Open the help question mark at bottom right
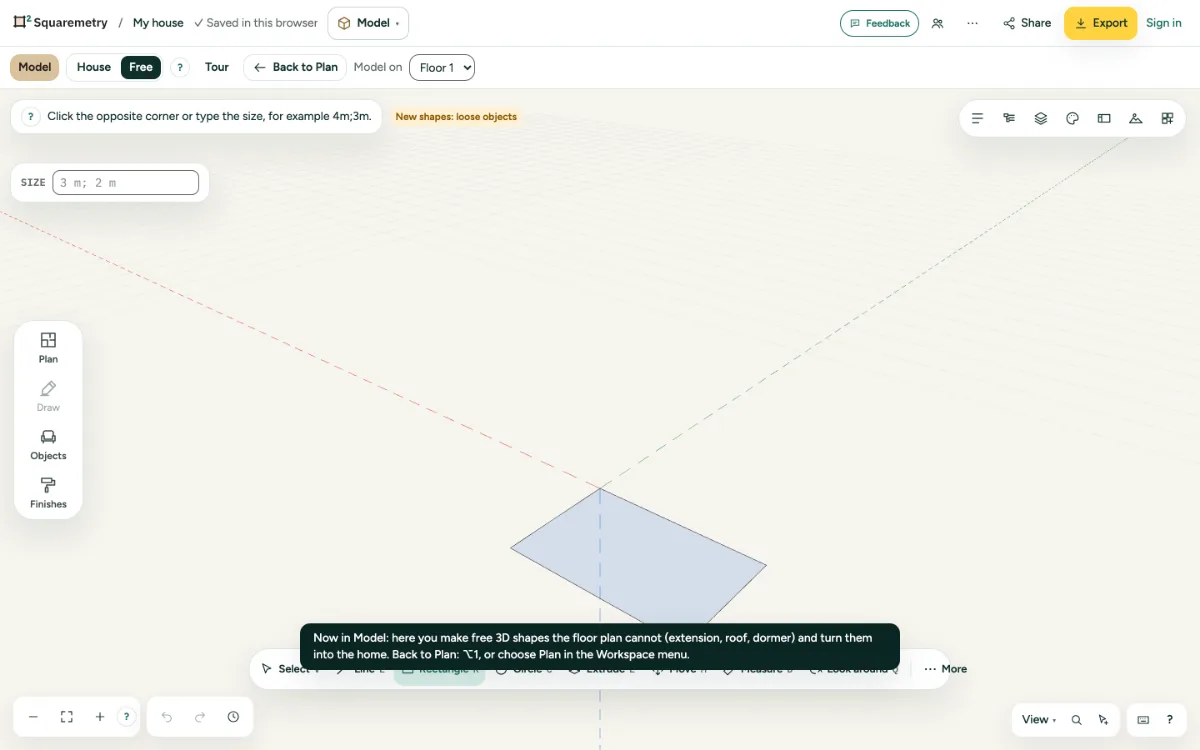 pyautogui.click(x=1170, y=720)
